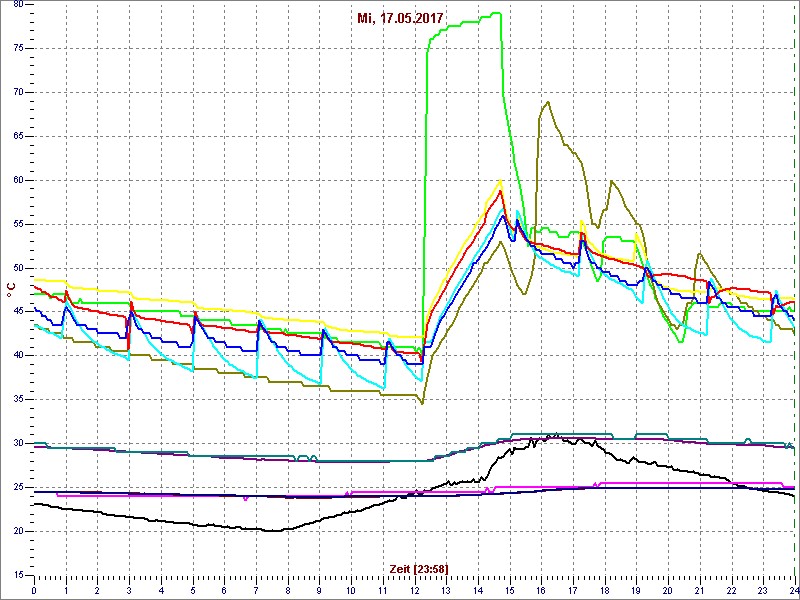
Task: Click hour '7' on the time axis
Action: pyautogui.click(x=256, y=590)
